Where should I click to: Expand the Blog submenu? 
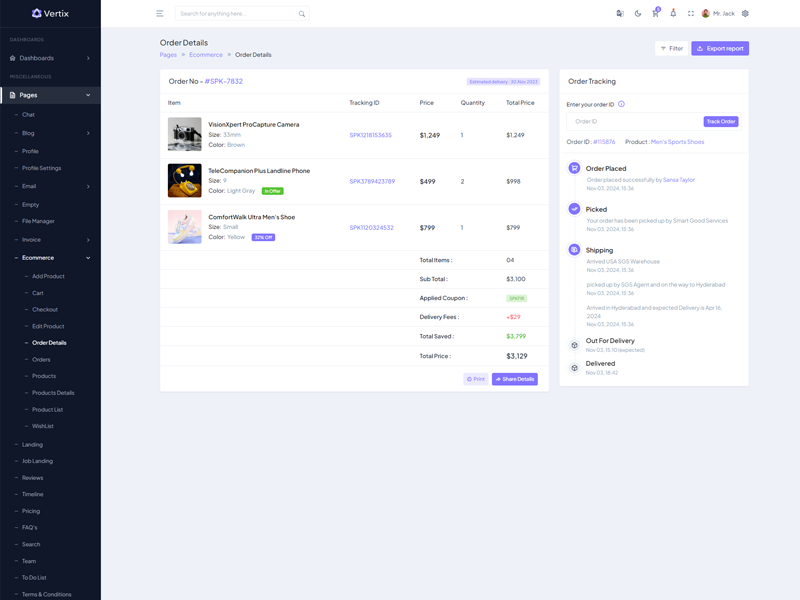tap(50, 133)
